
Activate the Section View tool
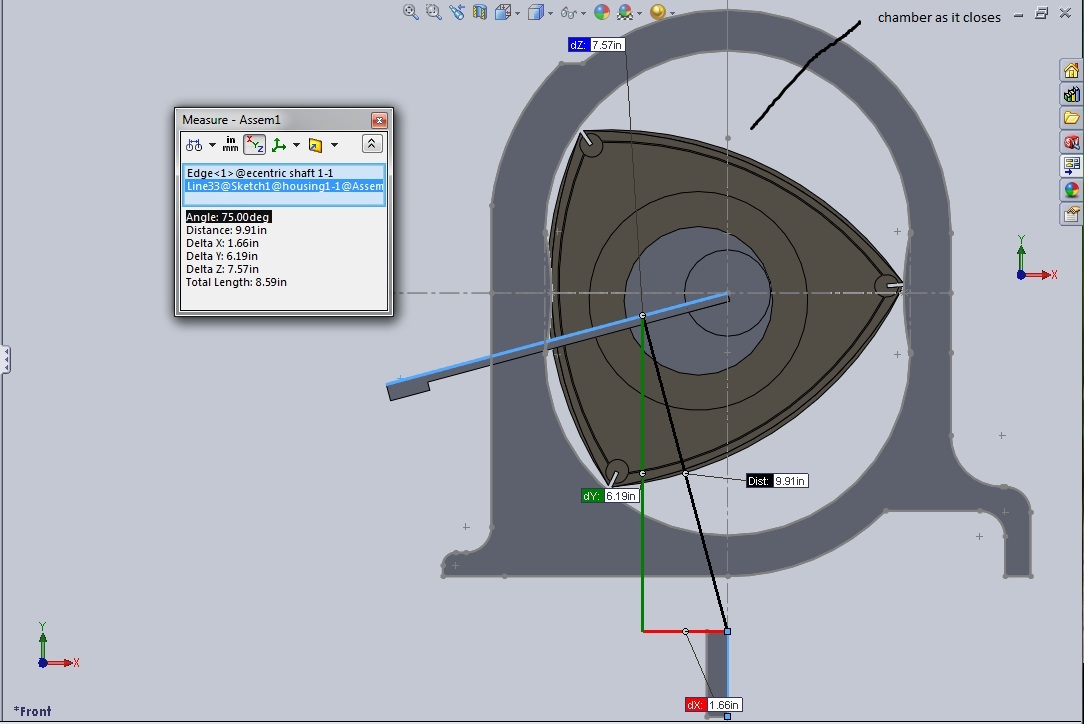click(480, 12)
